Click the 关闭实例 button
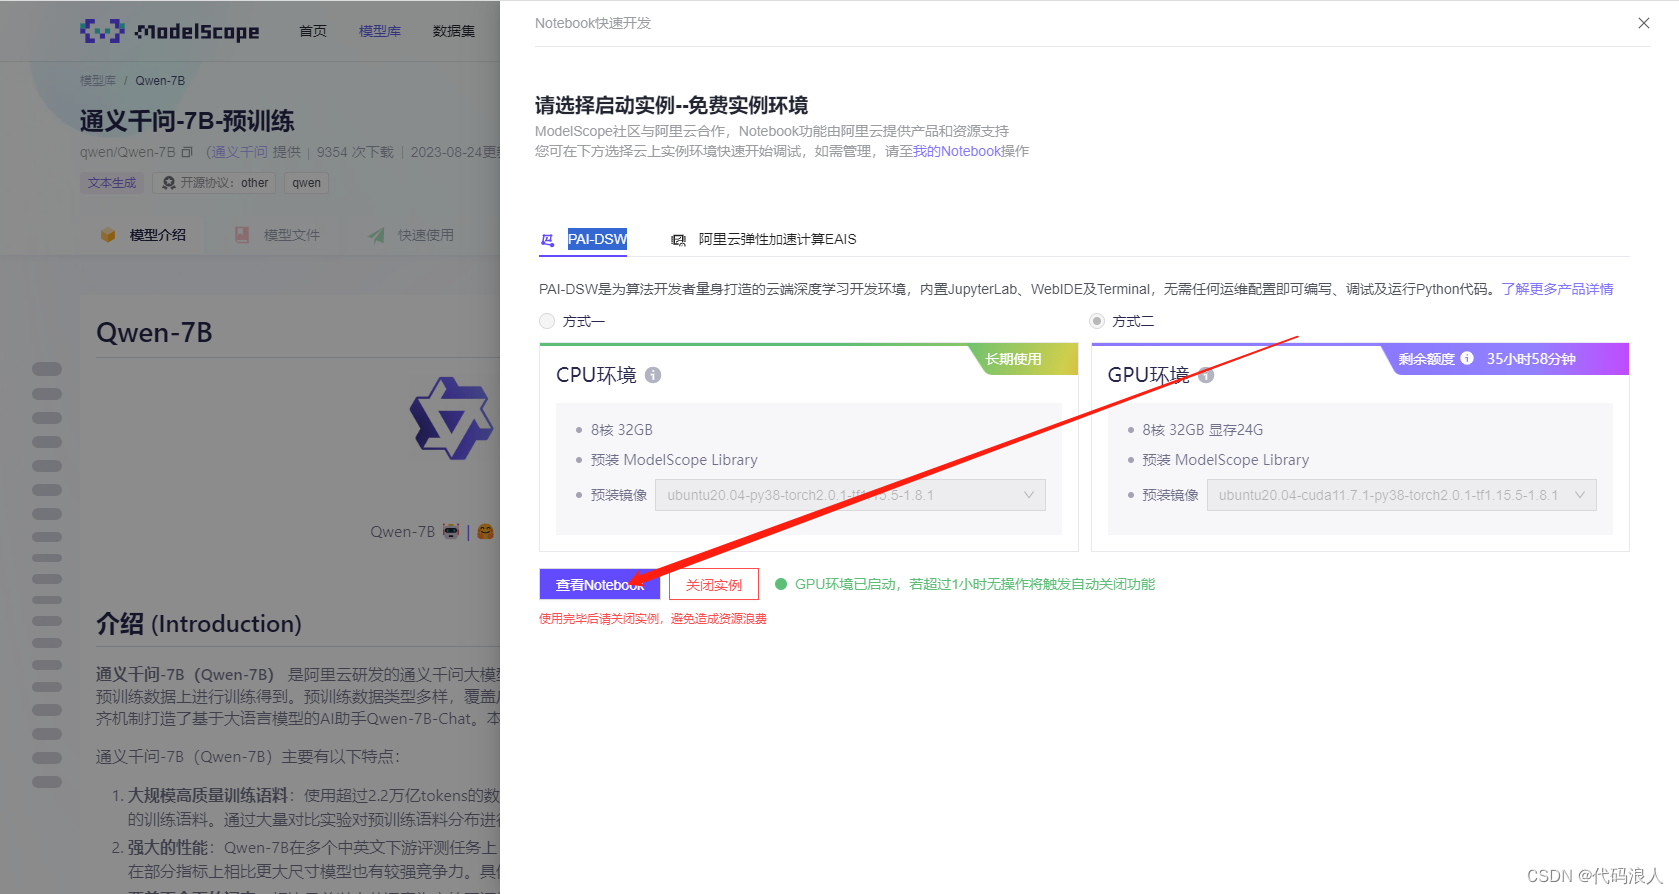This screenshot has height=894, width=1679. (x=714, y=584)
